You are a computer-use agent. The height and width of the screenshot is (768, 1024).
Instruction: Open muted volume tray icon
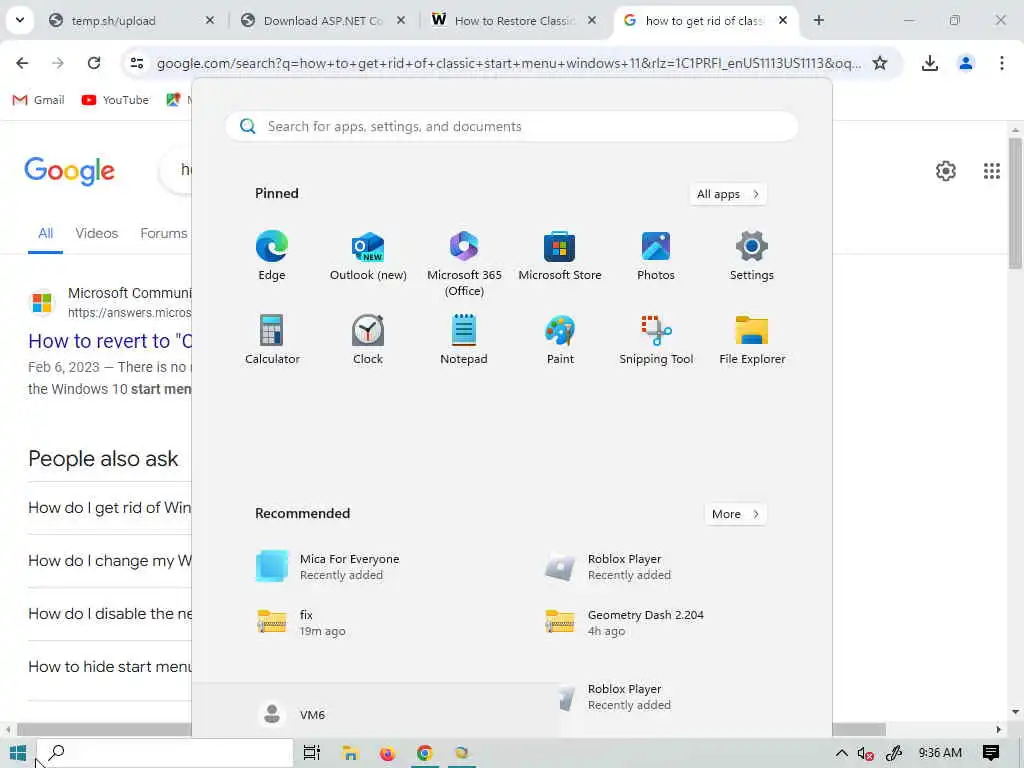tap(865, 753)
